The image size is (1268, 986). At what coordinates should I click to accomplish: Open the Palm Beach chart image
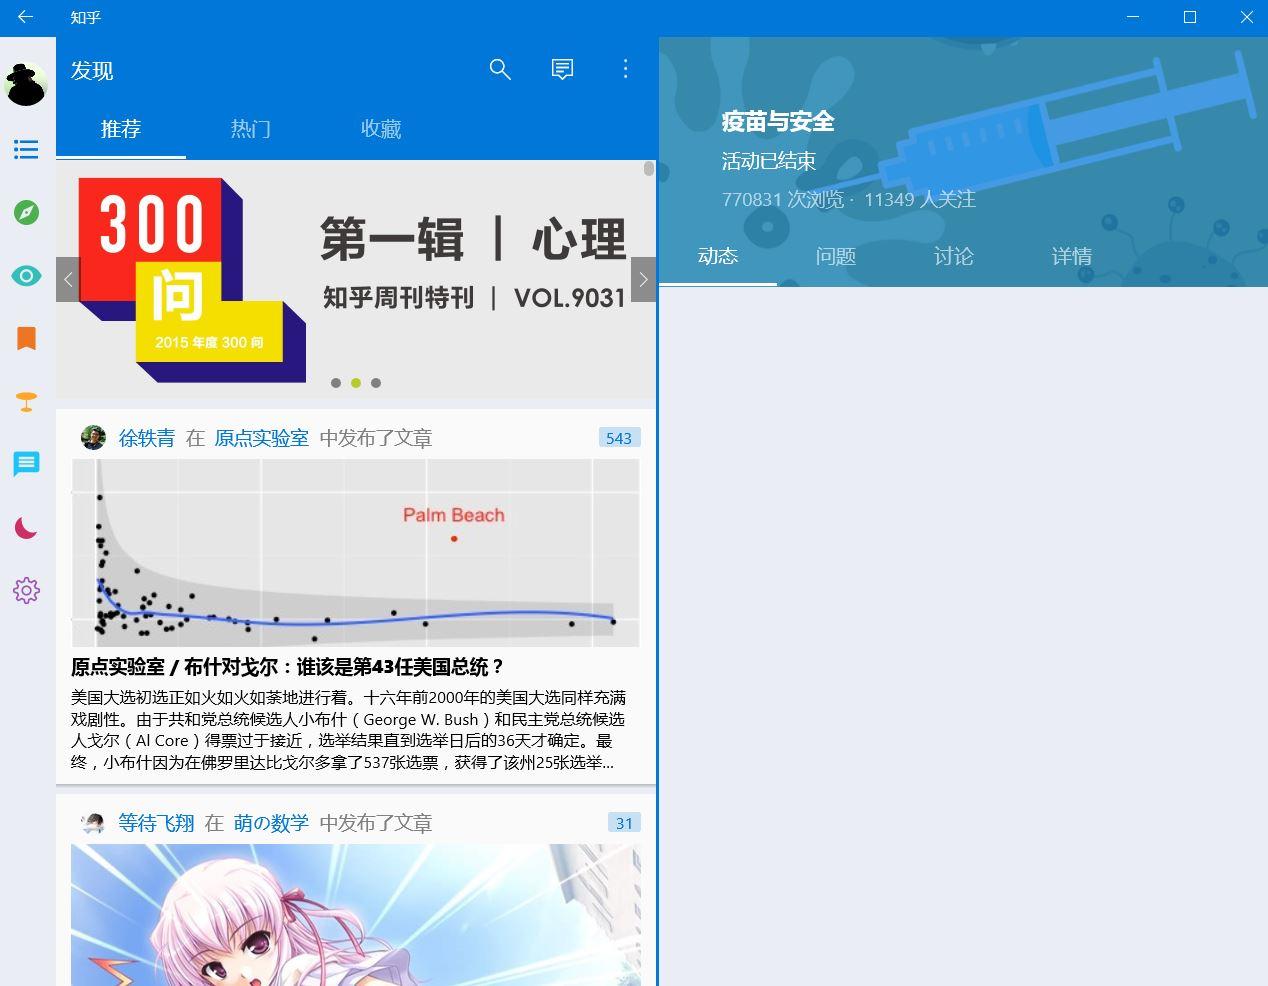[x=355, y=552]
